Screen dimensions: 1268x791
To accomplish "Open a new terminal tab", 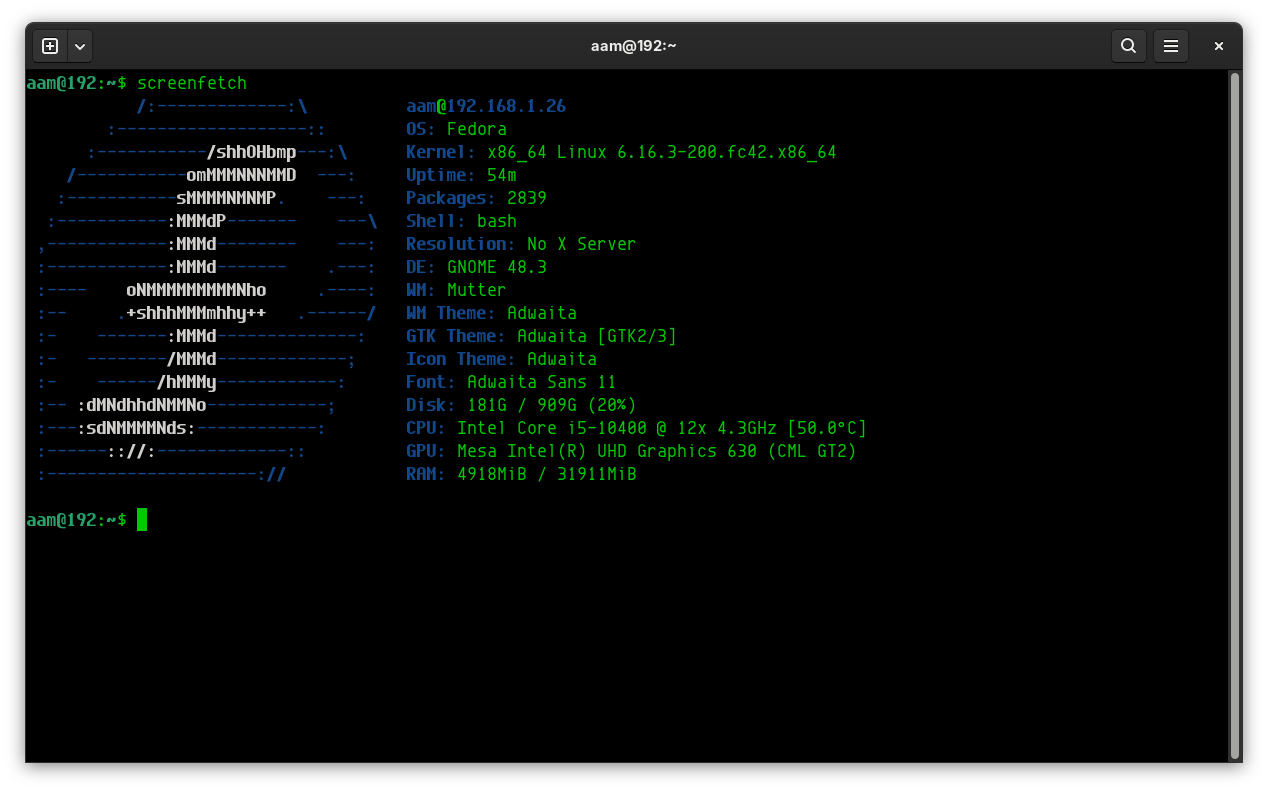I will (50, 46).
